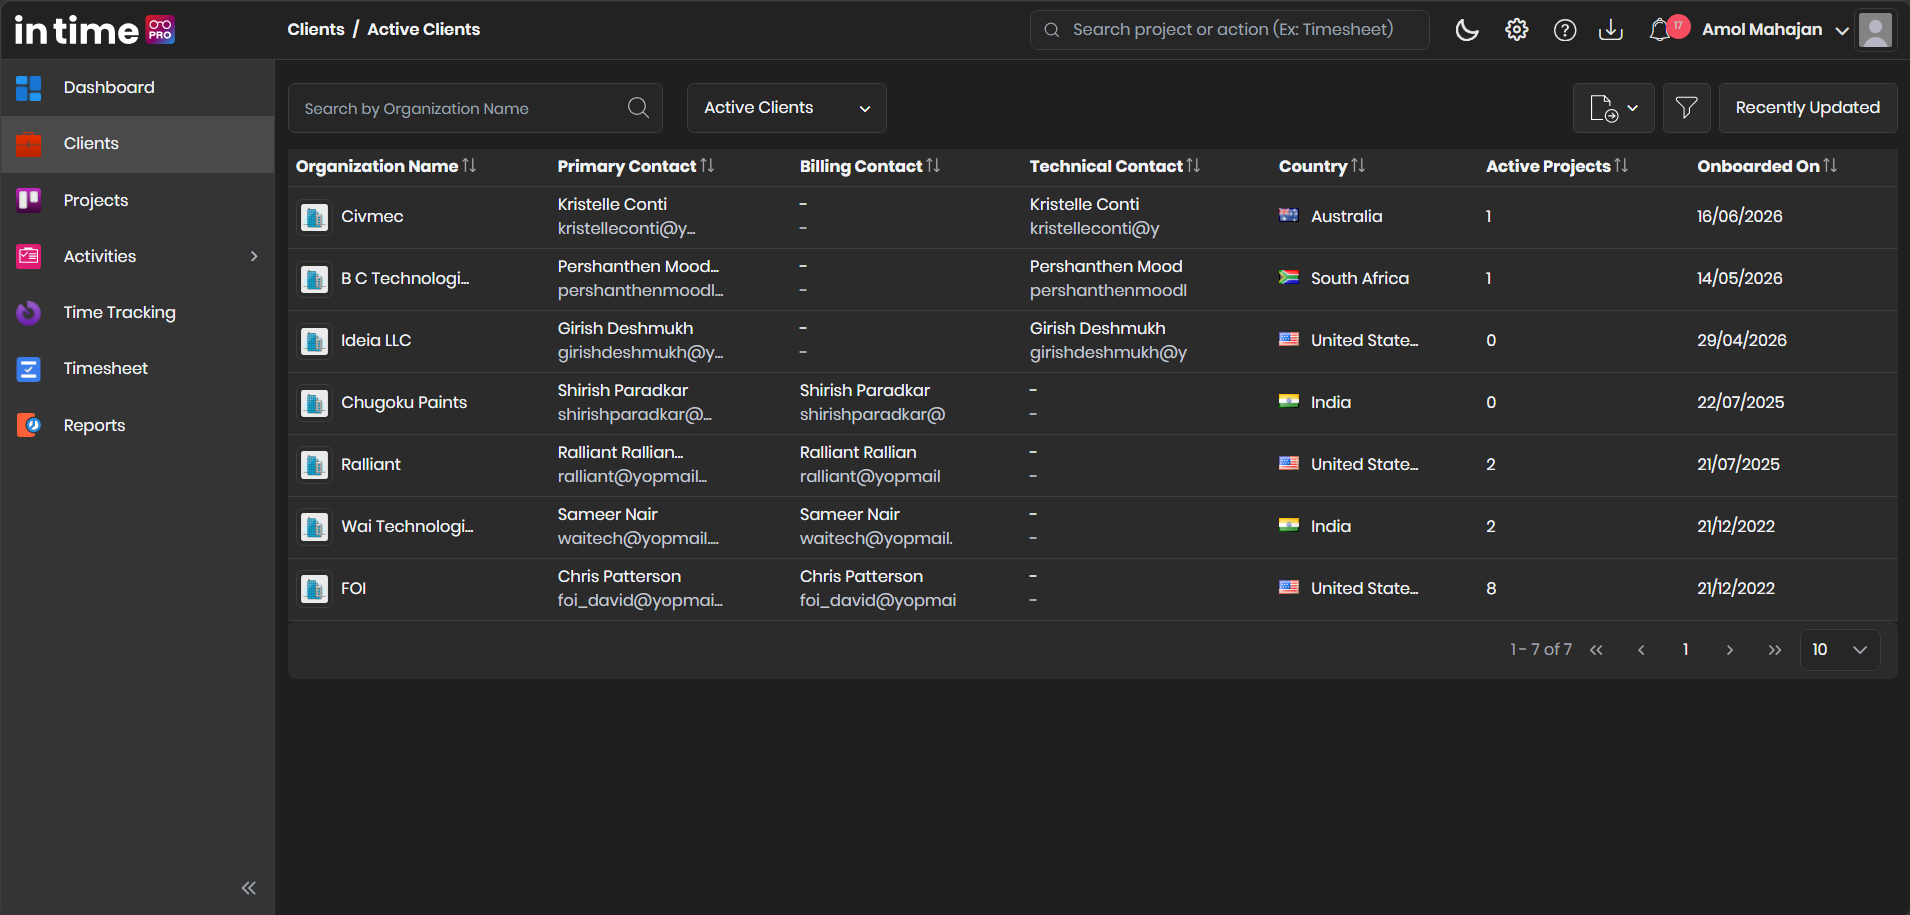Sort by Organization Name column
The width and height of the screenshot is (1910, 915).
tap(386, 166)
